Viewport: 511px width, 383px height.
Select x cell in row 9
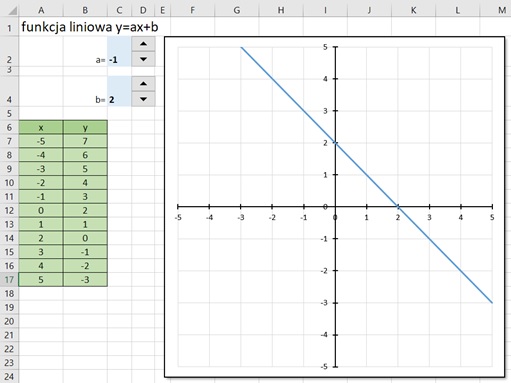tap(41, 169)
